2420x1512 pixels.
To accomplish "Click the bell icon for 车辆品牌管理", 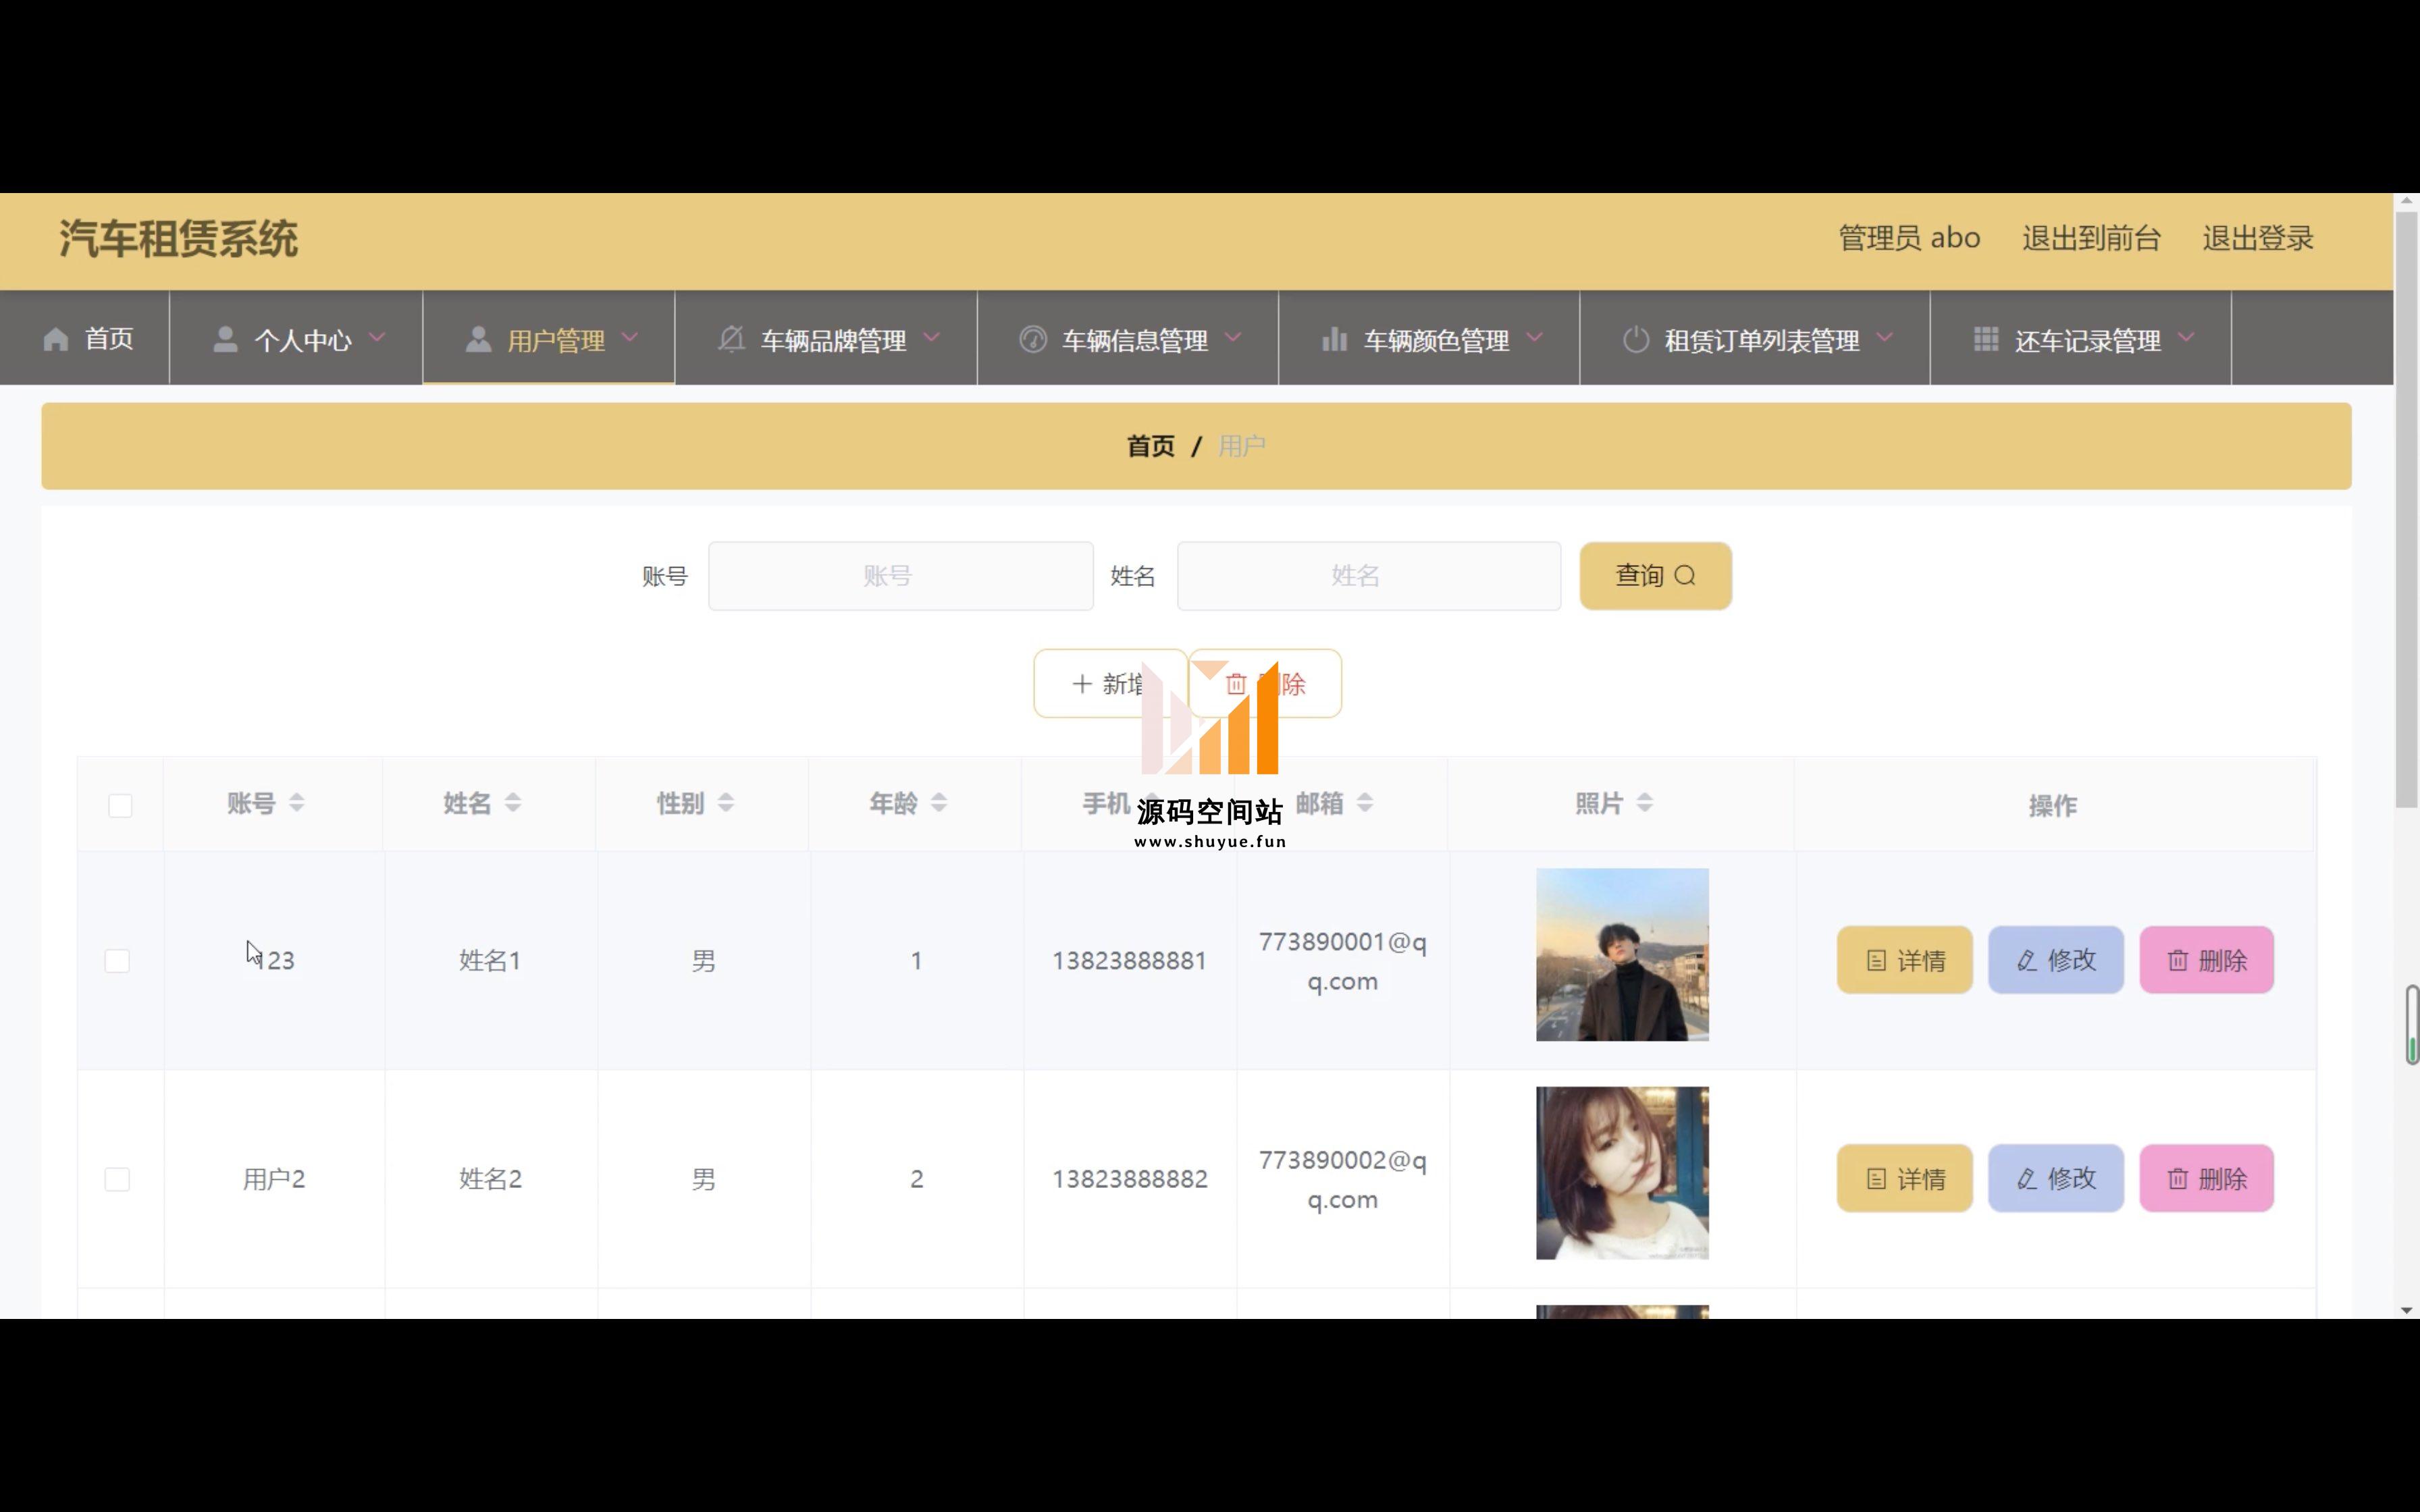I will click(731, 340).
